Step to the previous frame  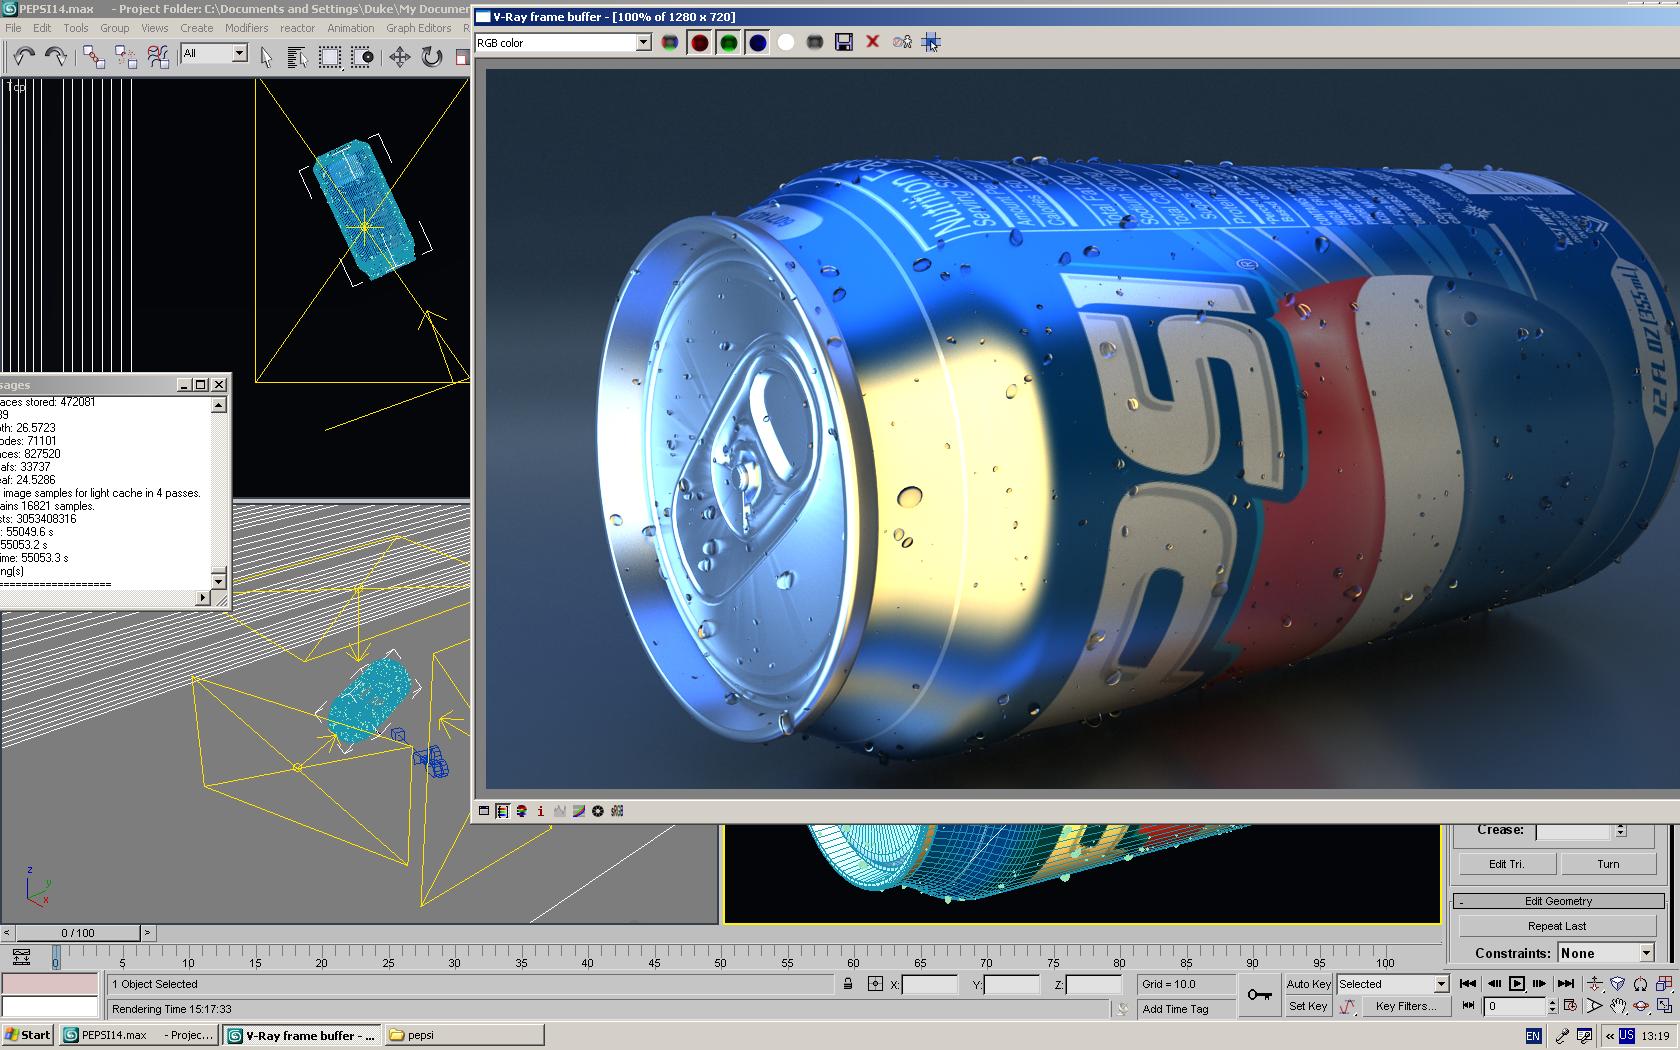click(1493, 983)
